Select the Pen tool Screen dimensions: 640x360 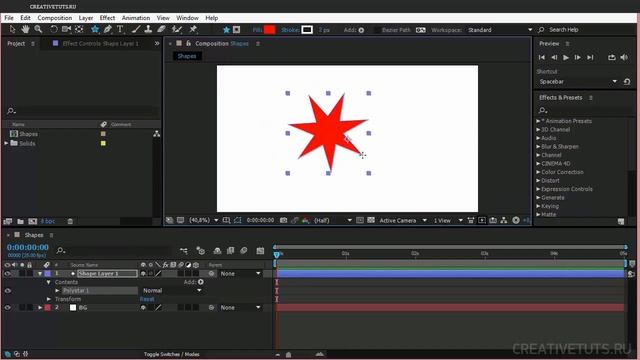pos(108,29)
